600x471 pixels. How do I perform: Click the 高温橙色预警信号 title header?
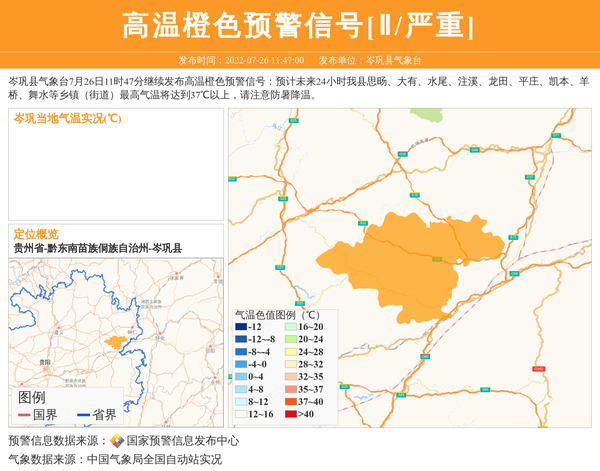click(x=299, y=26)
